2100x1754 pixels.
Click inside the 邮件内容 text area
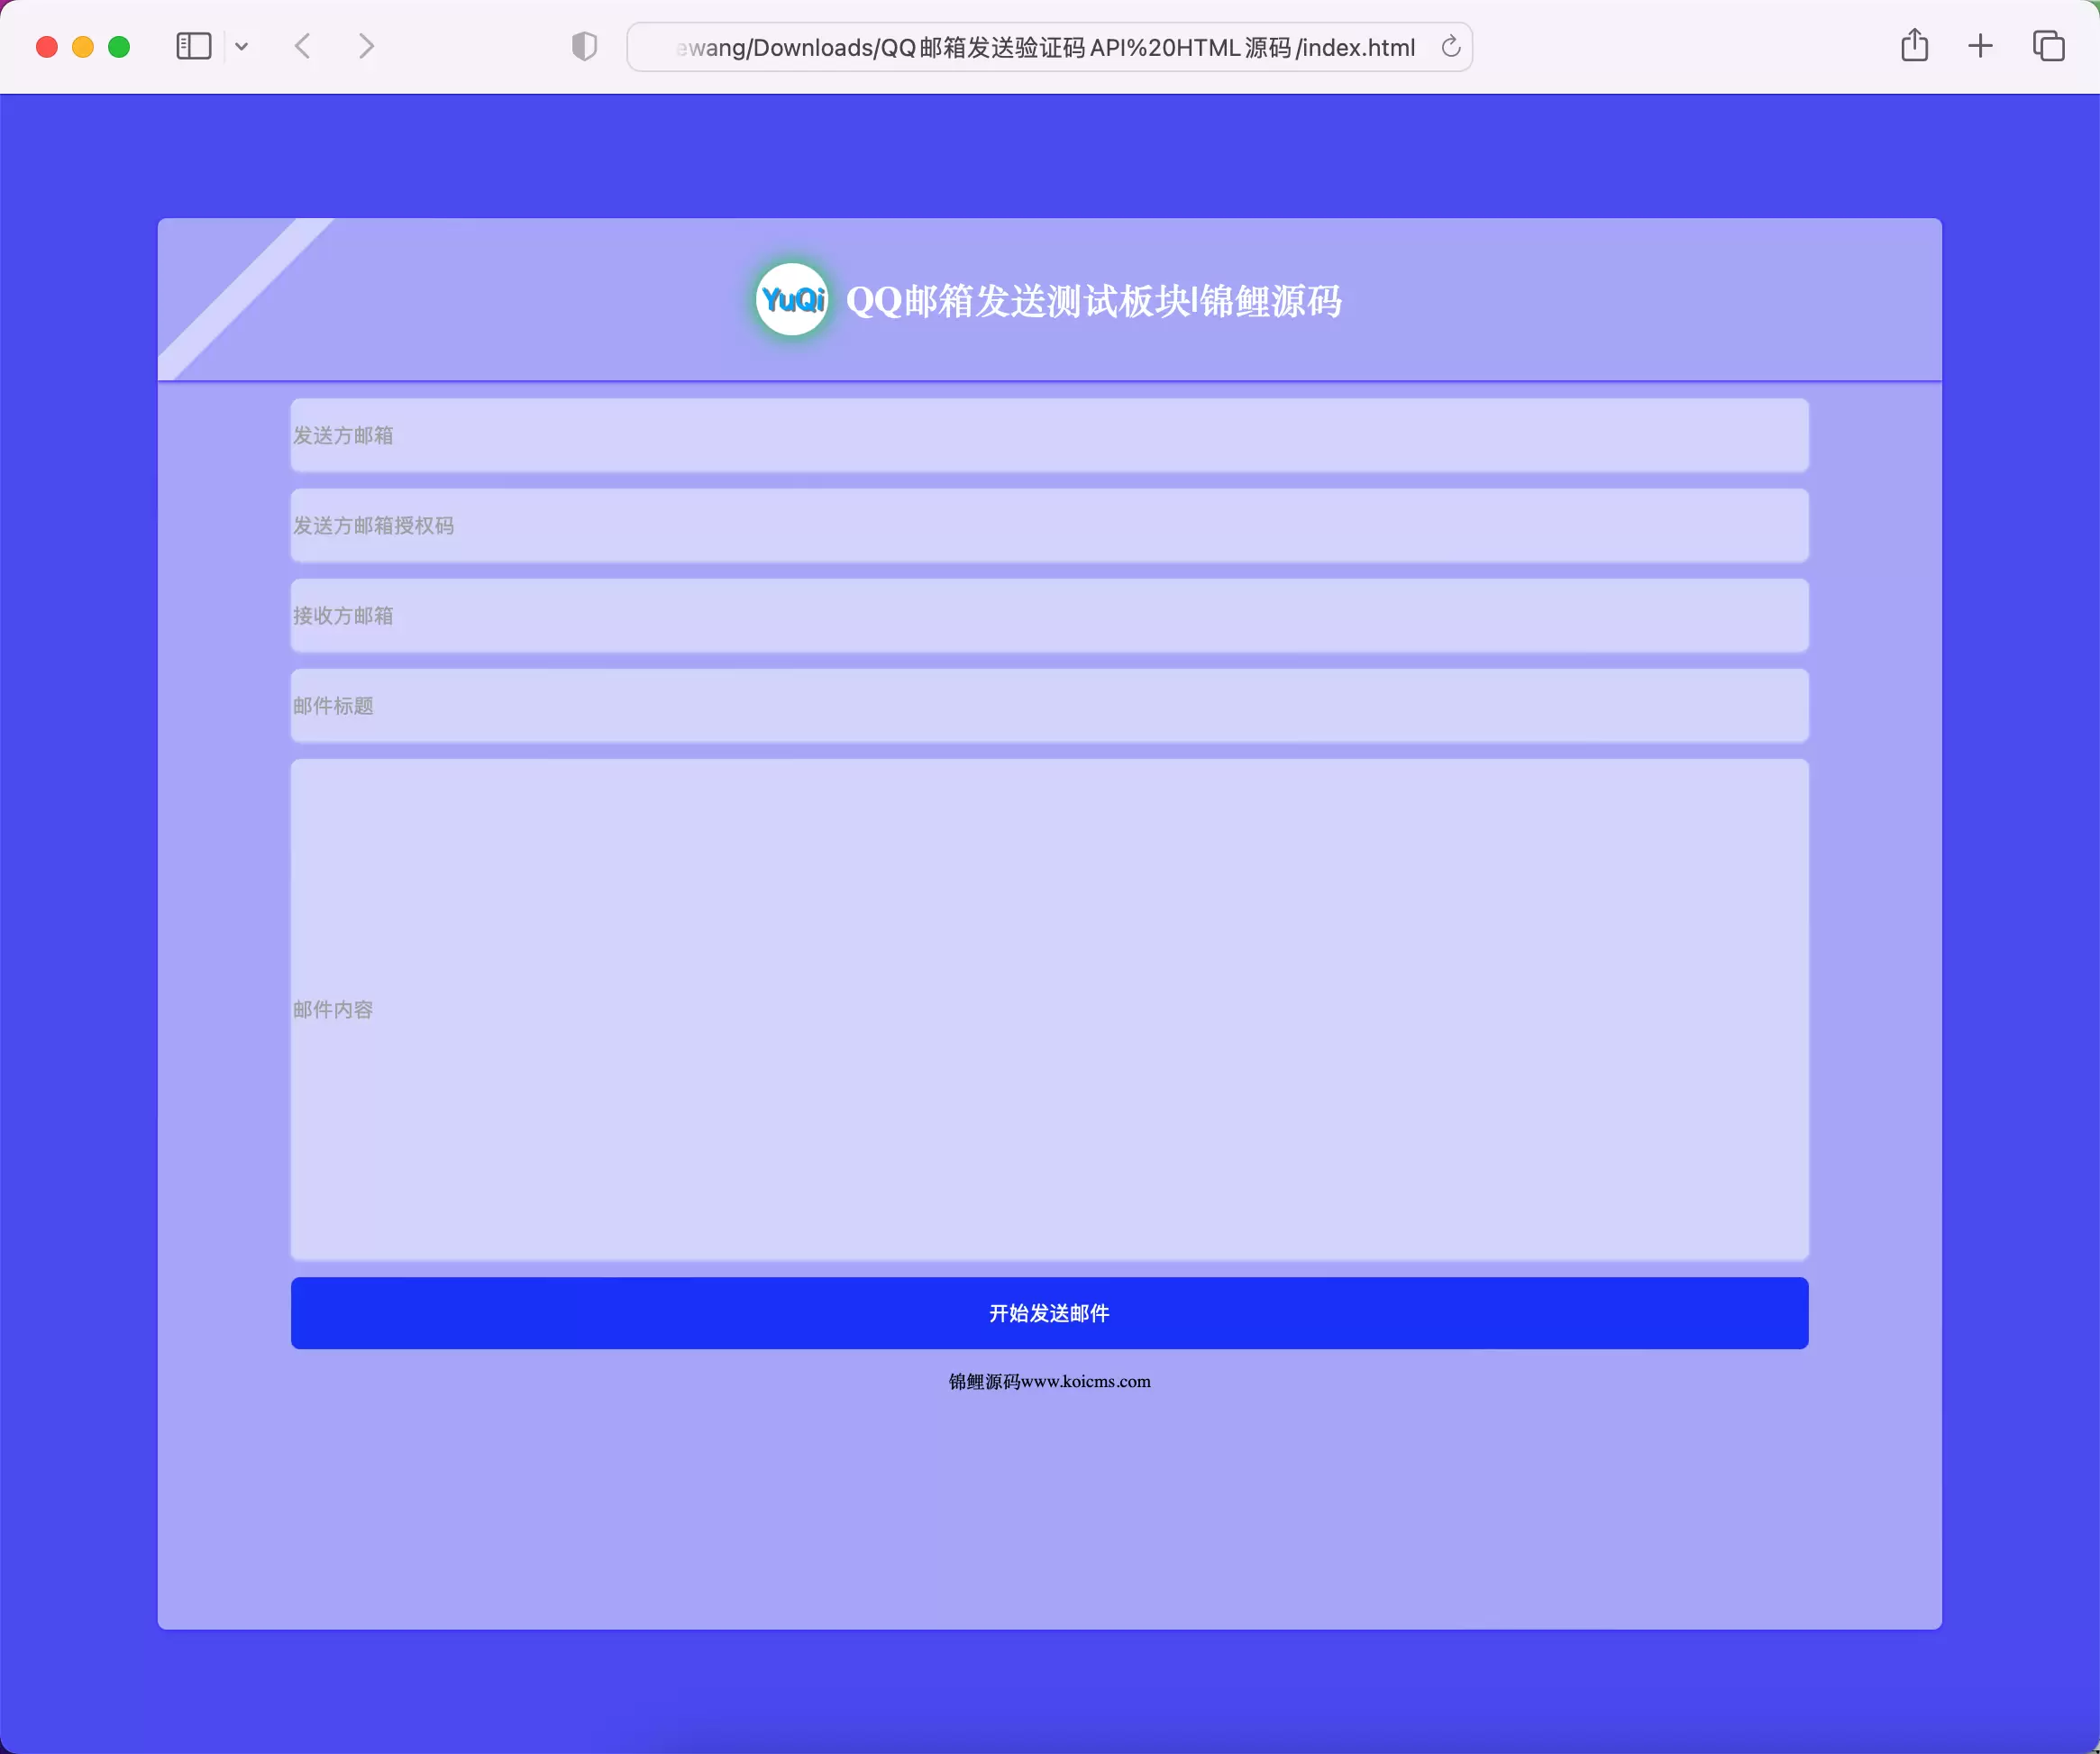(1049, 1009)
